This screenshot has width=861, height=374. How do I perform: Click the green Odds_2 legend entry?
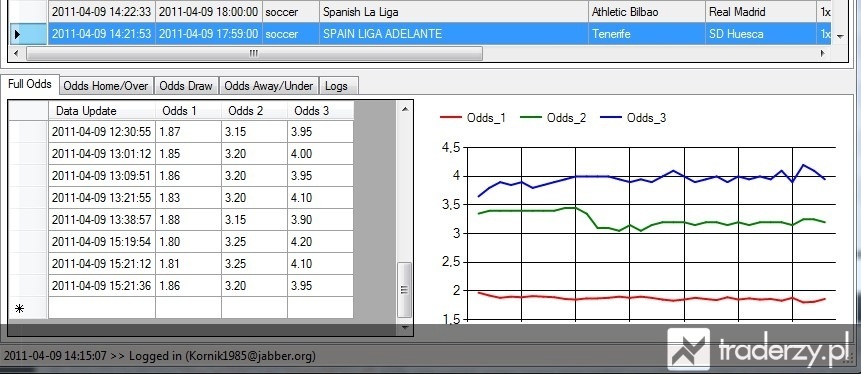pos(553,118)
